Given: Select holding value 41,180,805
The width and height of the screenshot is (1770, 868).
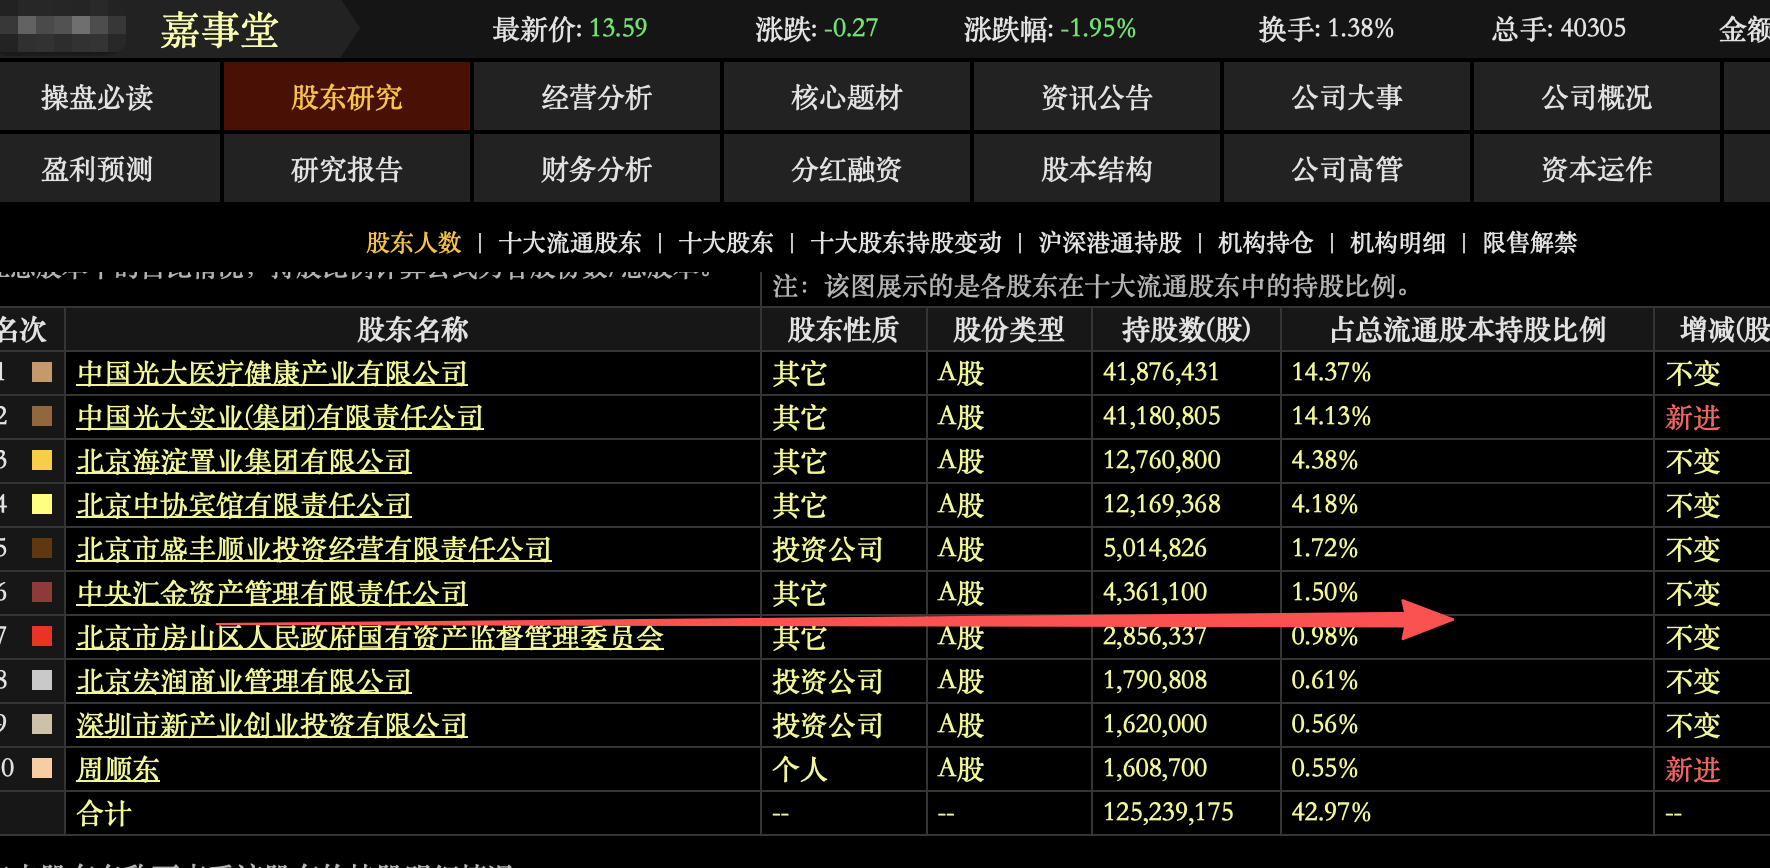Looking at the screenshot, I should point(1161,416).
